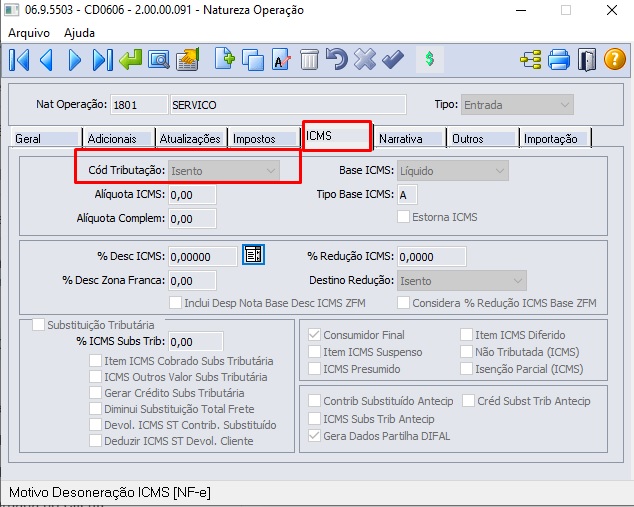Copy the current record icon
This screenshot has height=507, width=634.
[253, 60]
